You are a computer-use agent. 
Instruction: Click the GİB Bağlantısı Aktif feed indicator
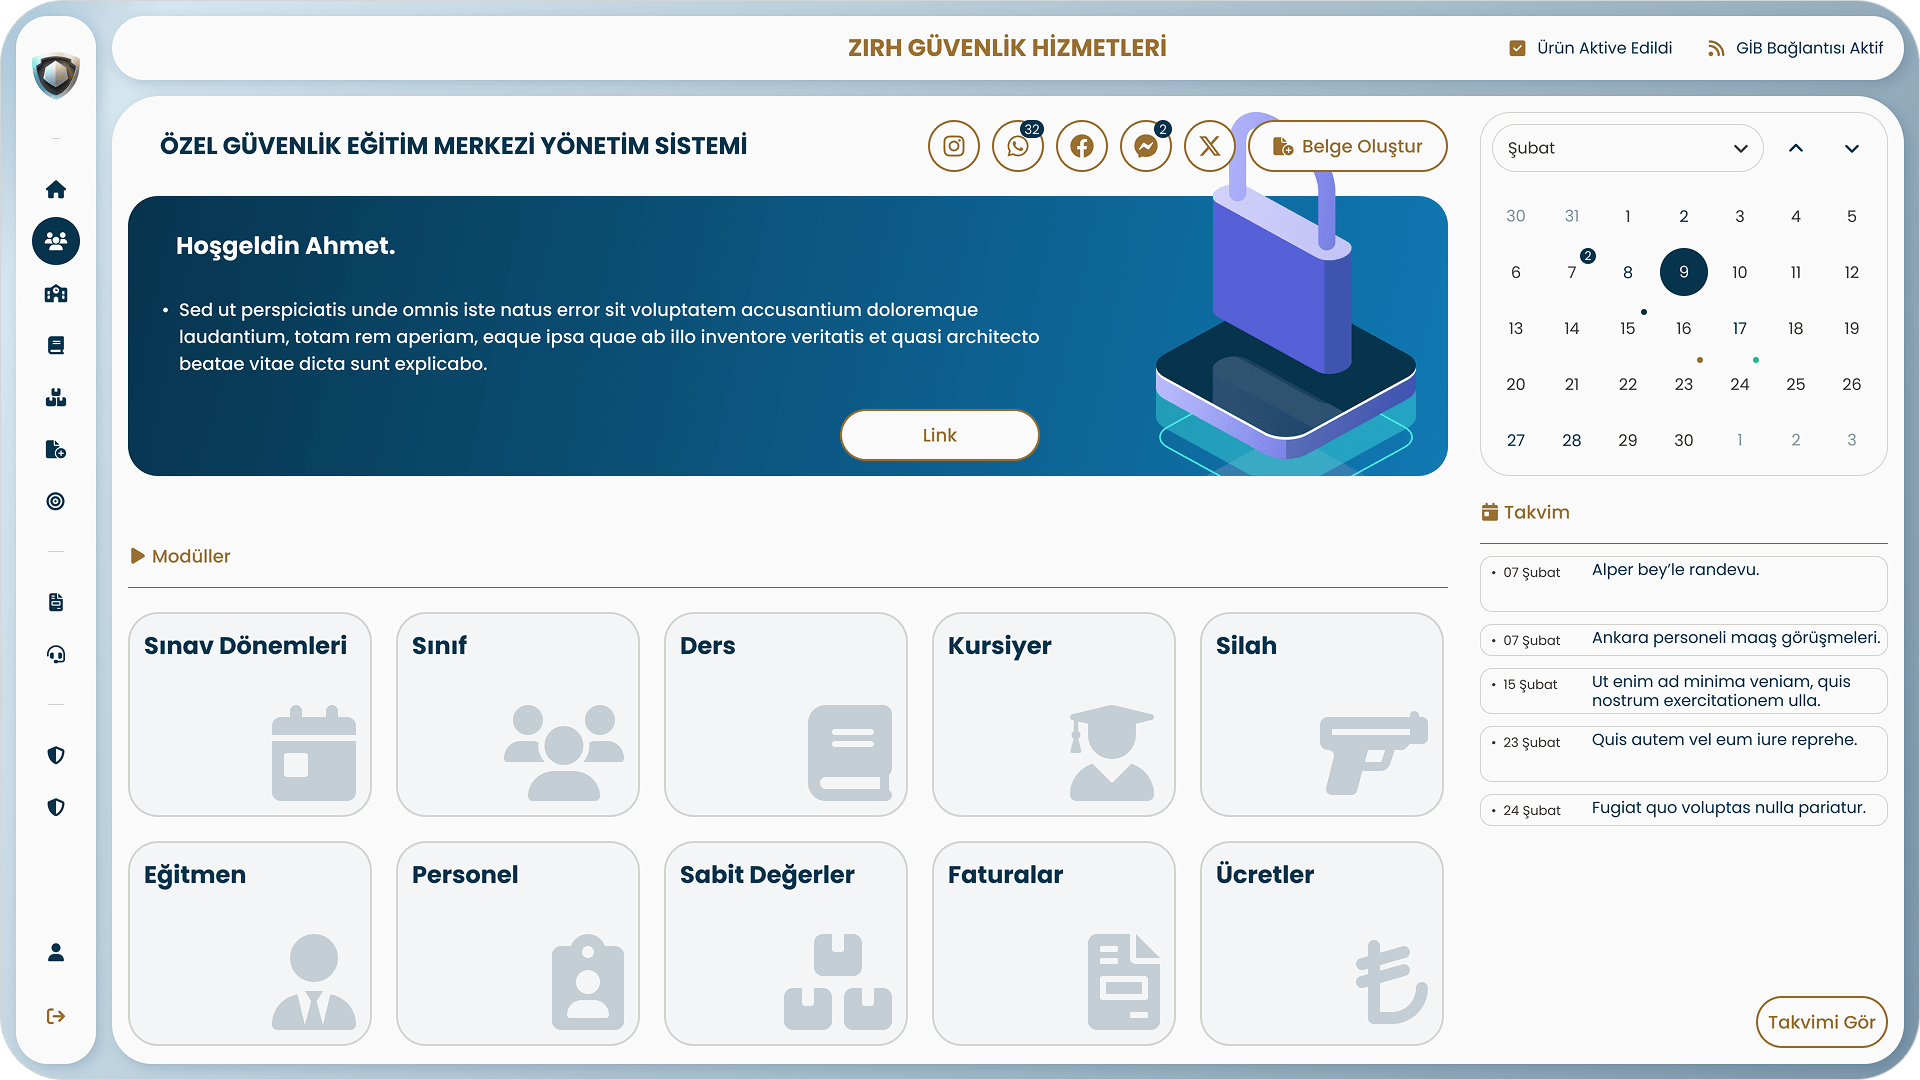[1716, 47]
